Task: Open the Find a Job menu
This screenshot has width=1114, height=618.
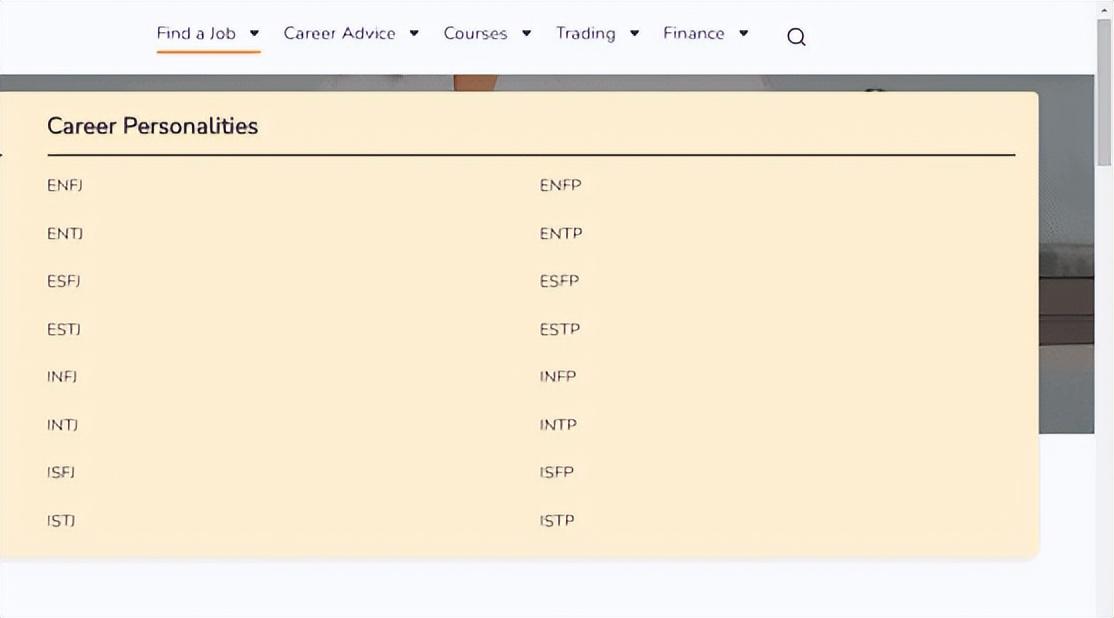Action: pos(196,34)
